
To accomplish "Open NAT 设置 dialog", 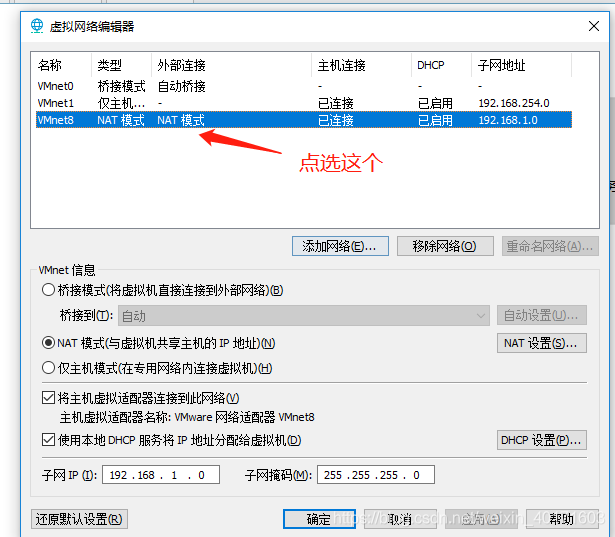I will click(x=542, y=343).
